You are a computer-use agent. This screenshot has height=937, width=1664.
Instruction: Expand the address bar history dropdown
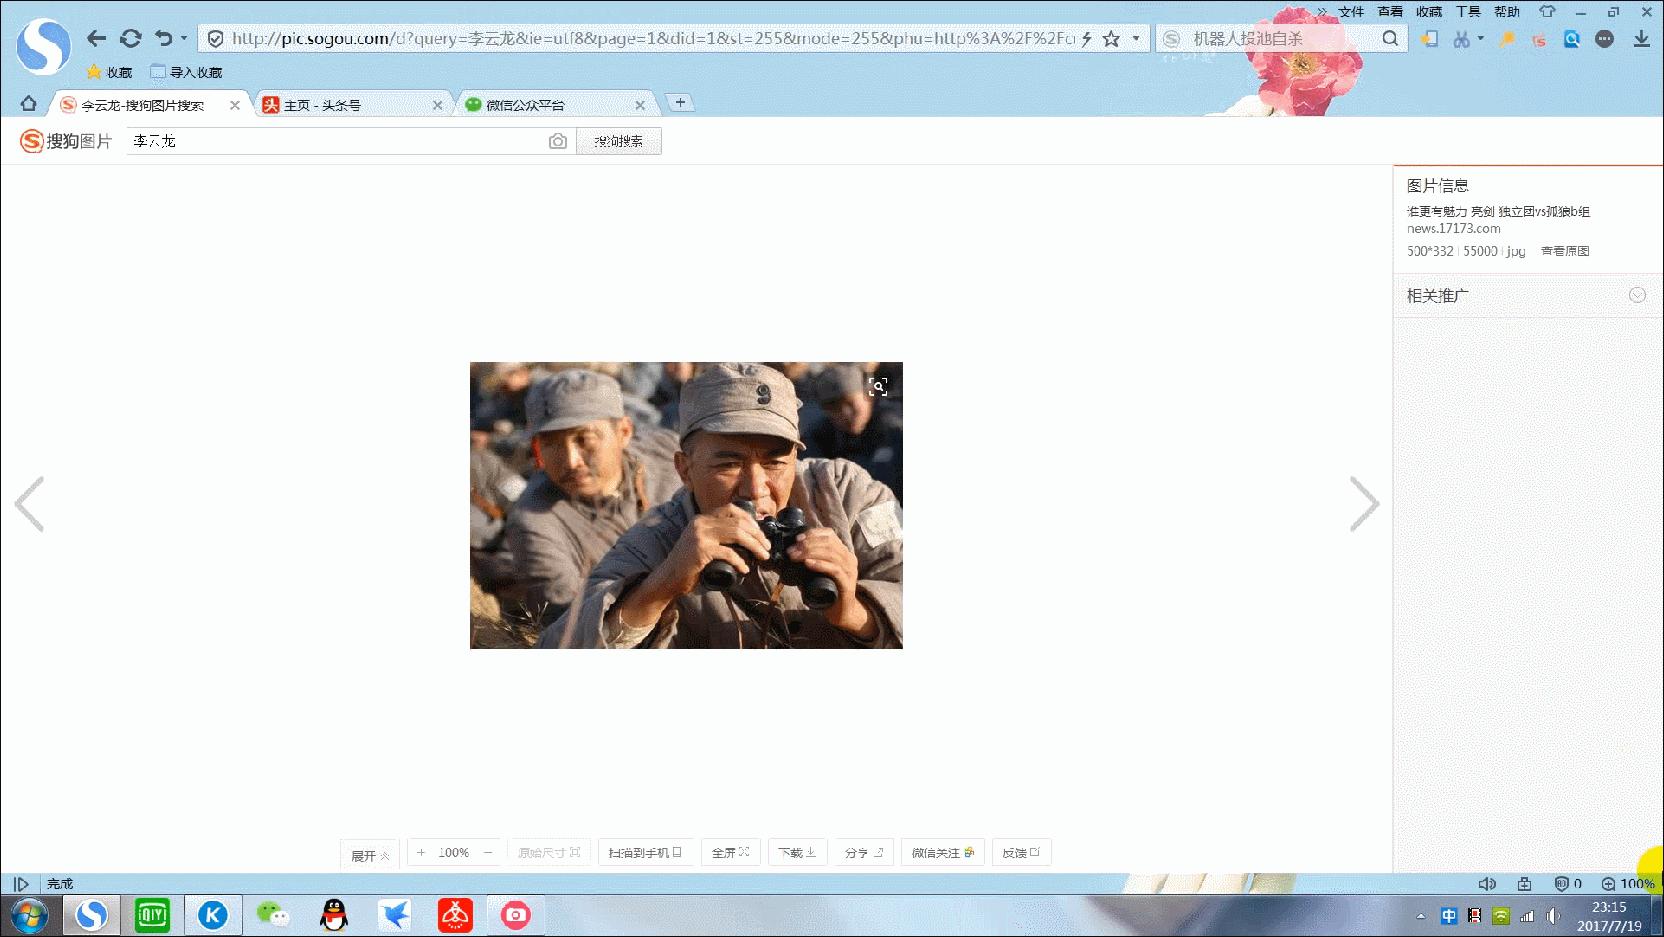coord(1136,39)
